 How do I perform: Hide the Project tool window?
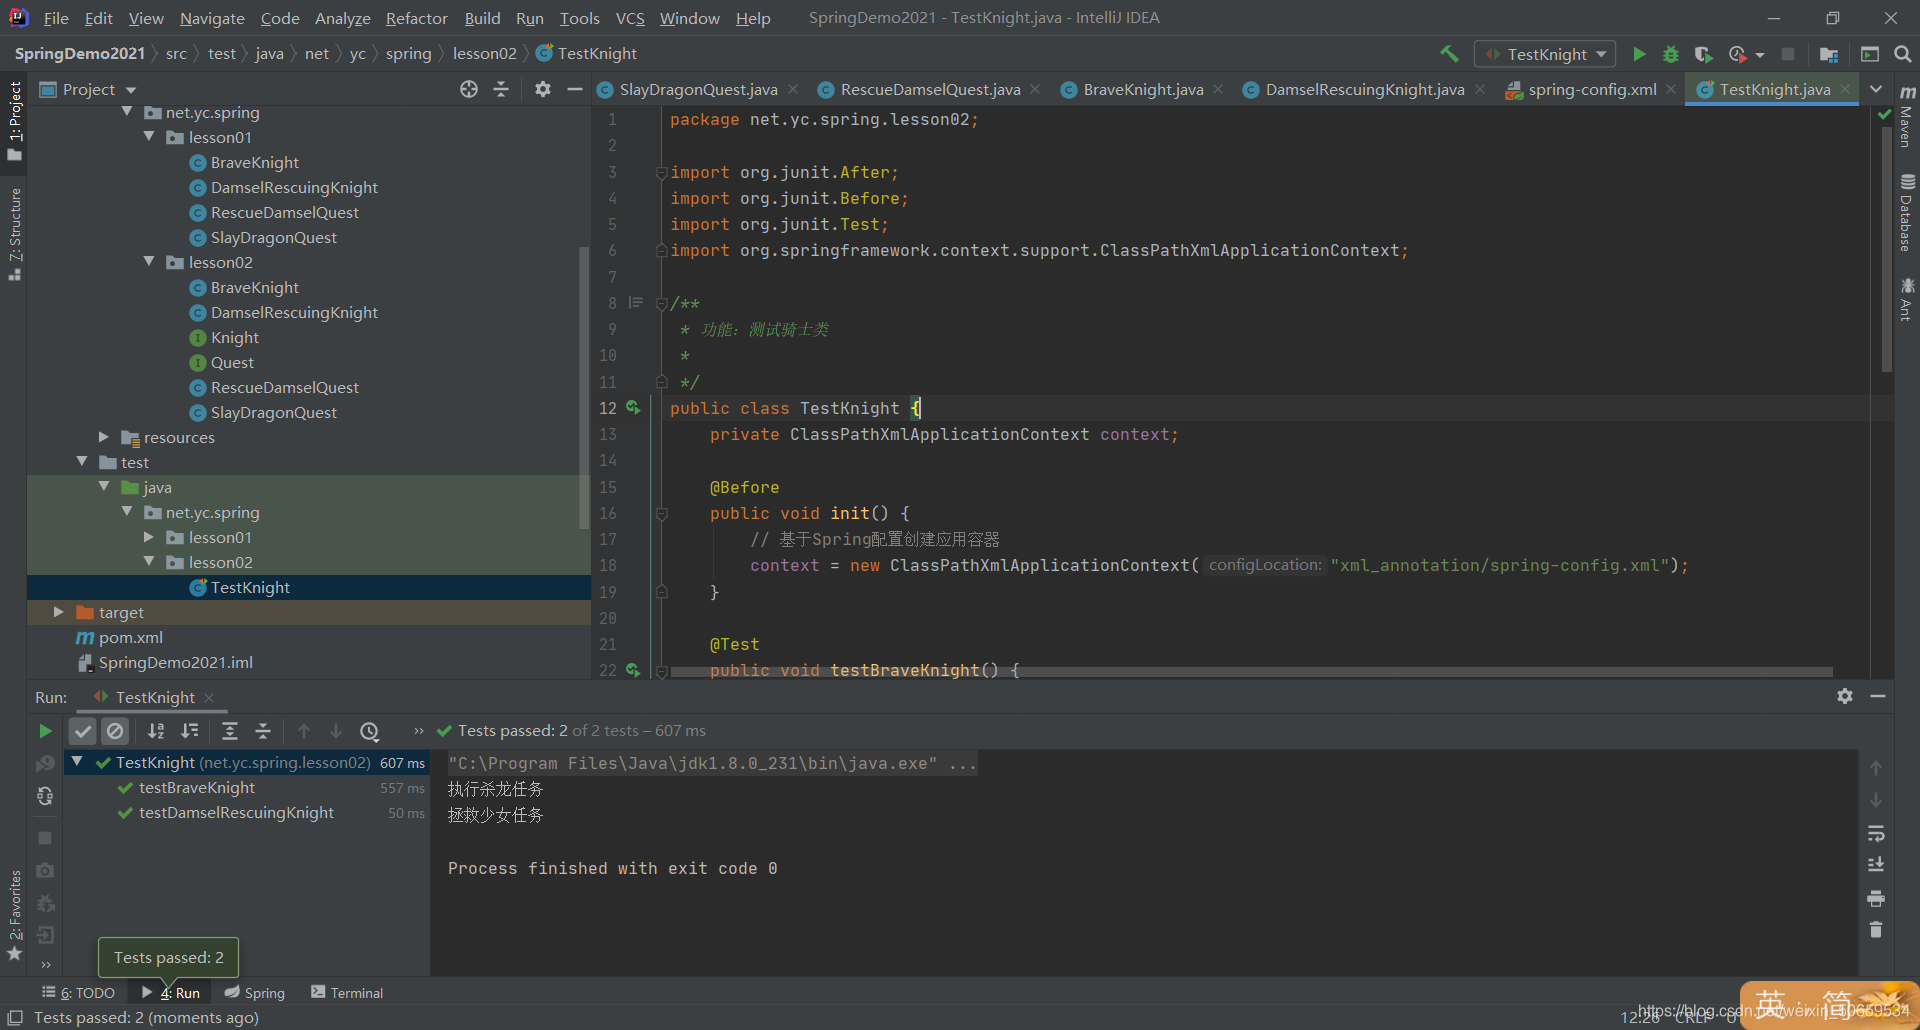(574, 89)
